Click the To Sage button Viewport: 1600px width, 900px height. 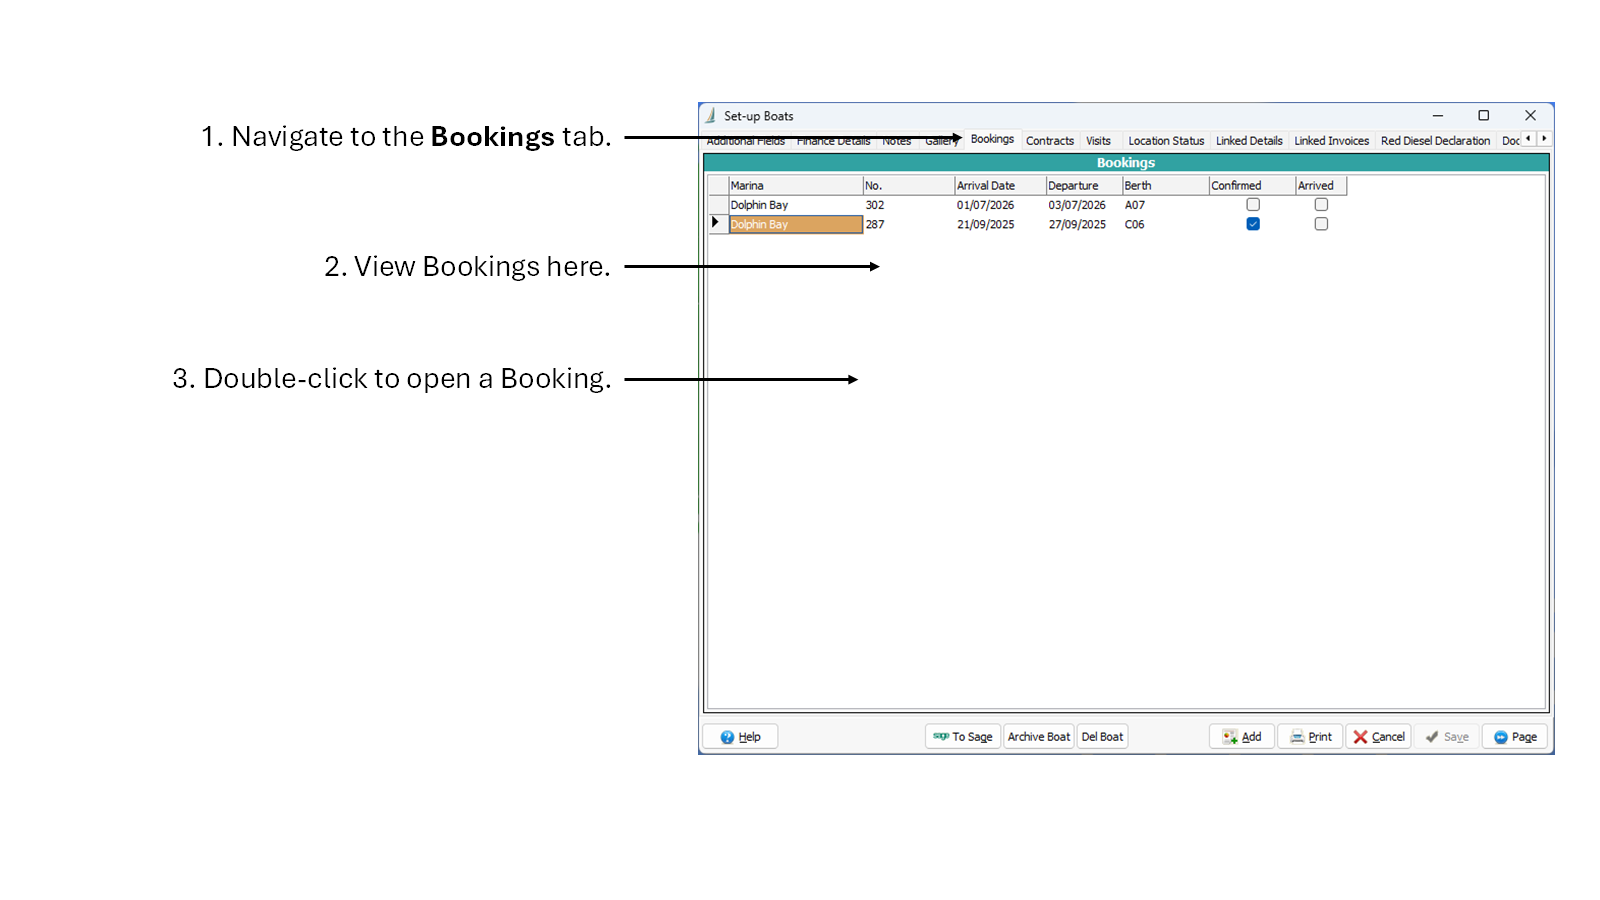click(962, 737)
